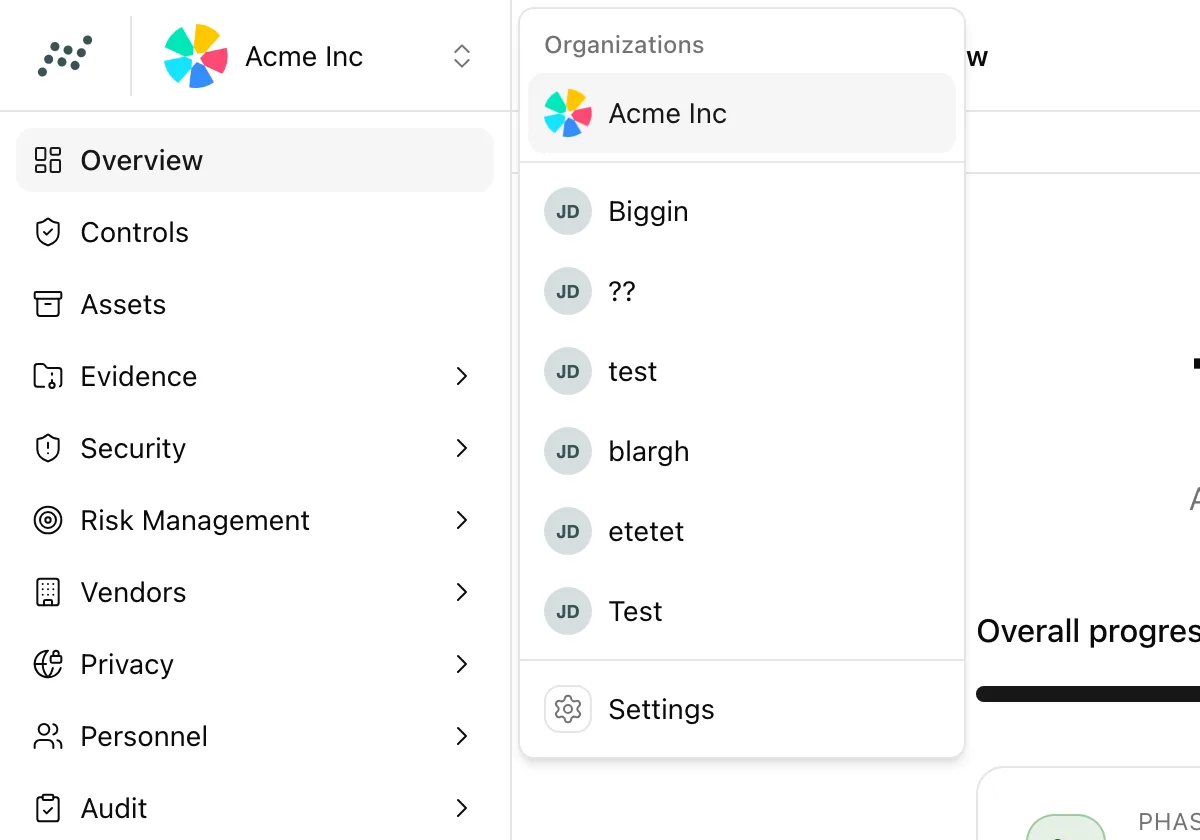
Task: Expand the Audit section chevron
Action: click(x=462, y=808)
